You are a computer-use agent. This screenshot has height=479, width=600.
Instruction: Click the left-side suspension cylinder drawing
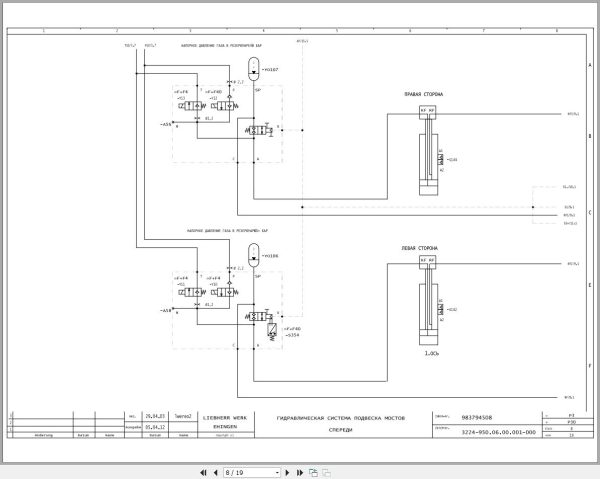(429, 300)
